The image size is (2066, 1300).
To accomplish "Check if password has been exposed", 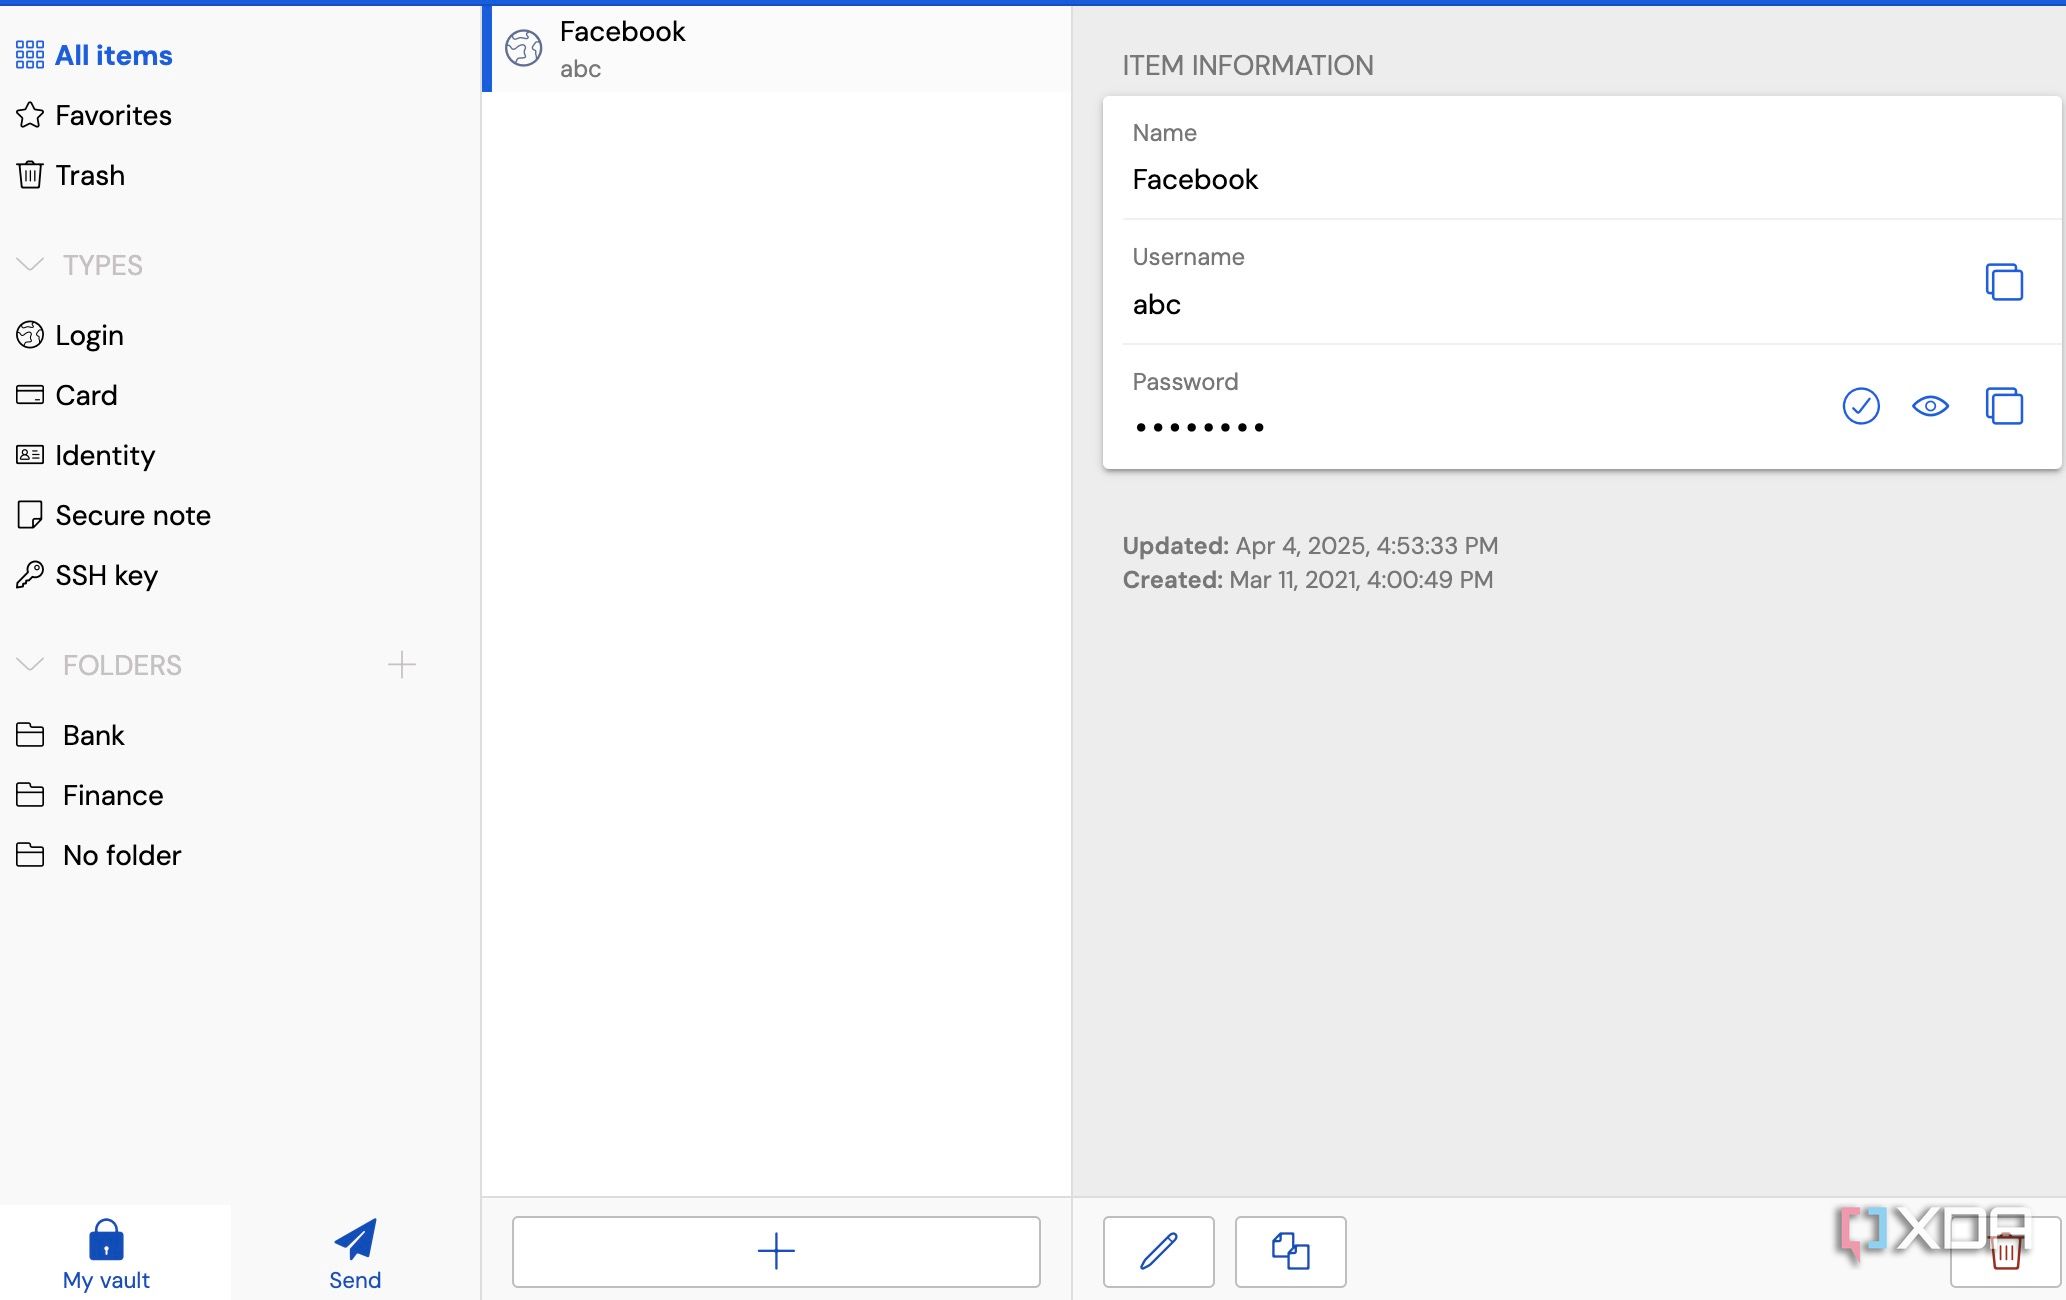I will [x=1861, y=406].
